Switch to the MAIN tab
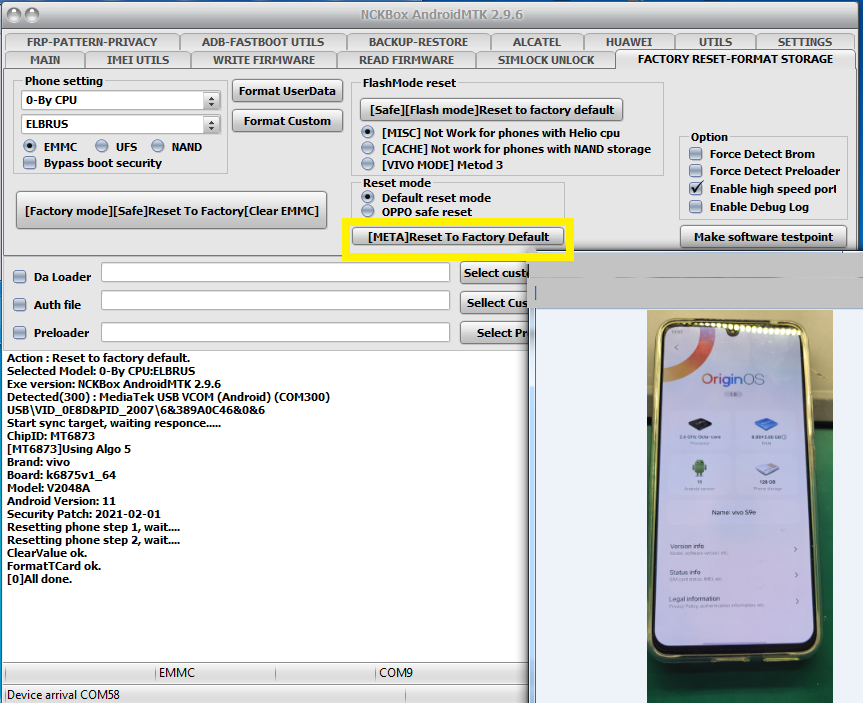The width and height of the screenshot is (863, 703). [x=45, y=59]
